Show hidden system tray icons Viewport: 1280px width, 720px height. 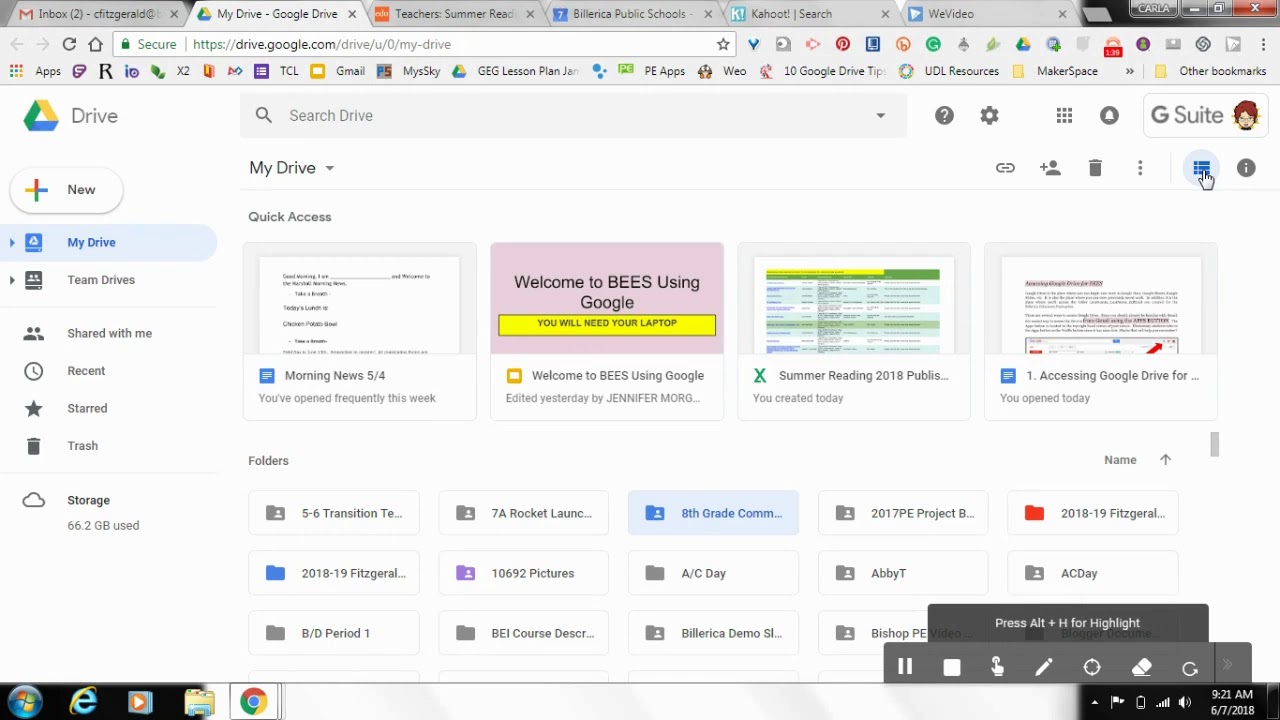[1095, 702]
